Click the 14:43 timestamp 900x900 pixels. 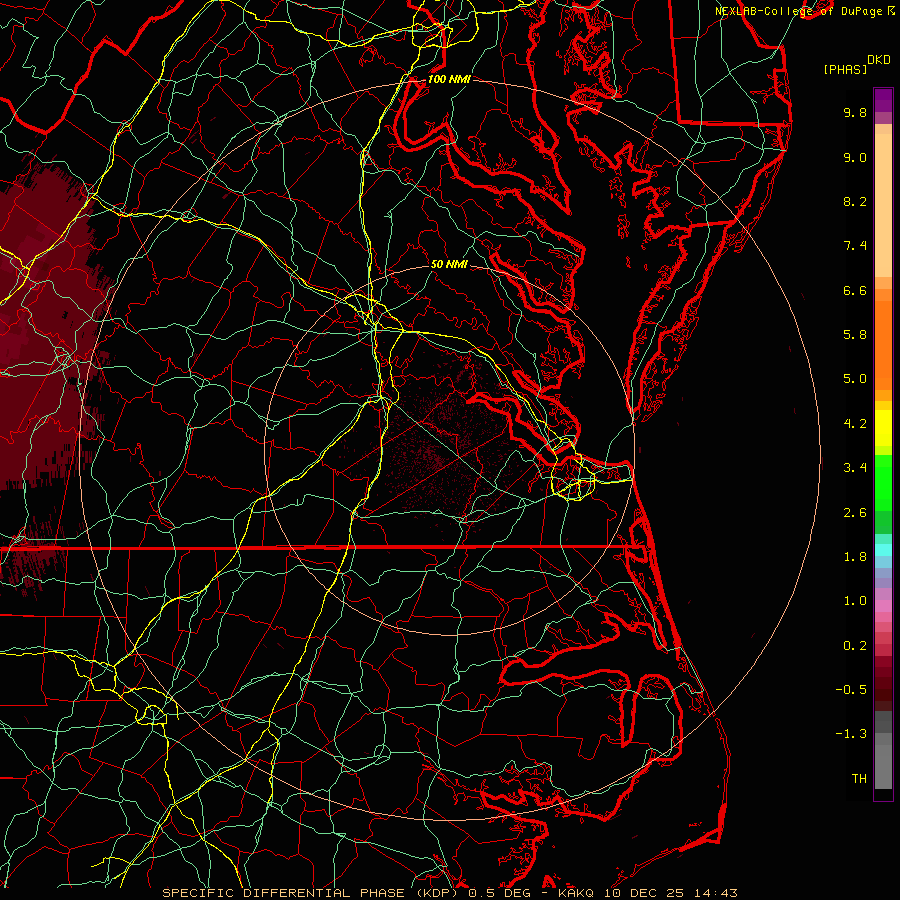[715, 893]
